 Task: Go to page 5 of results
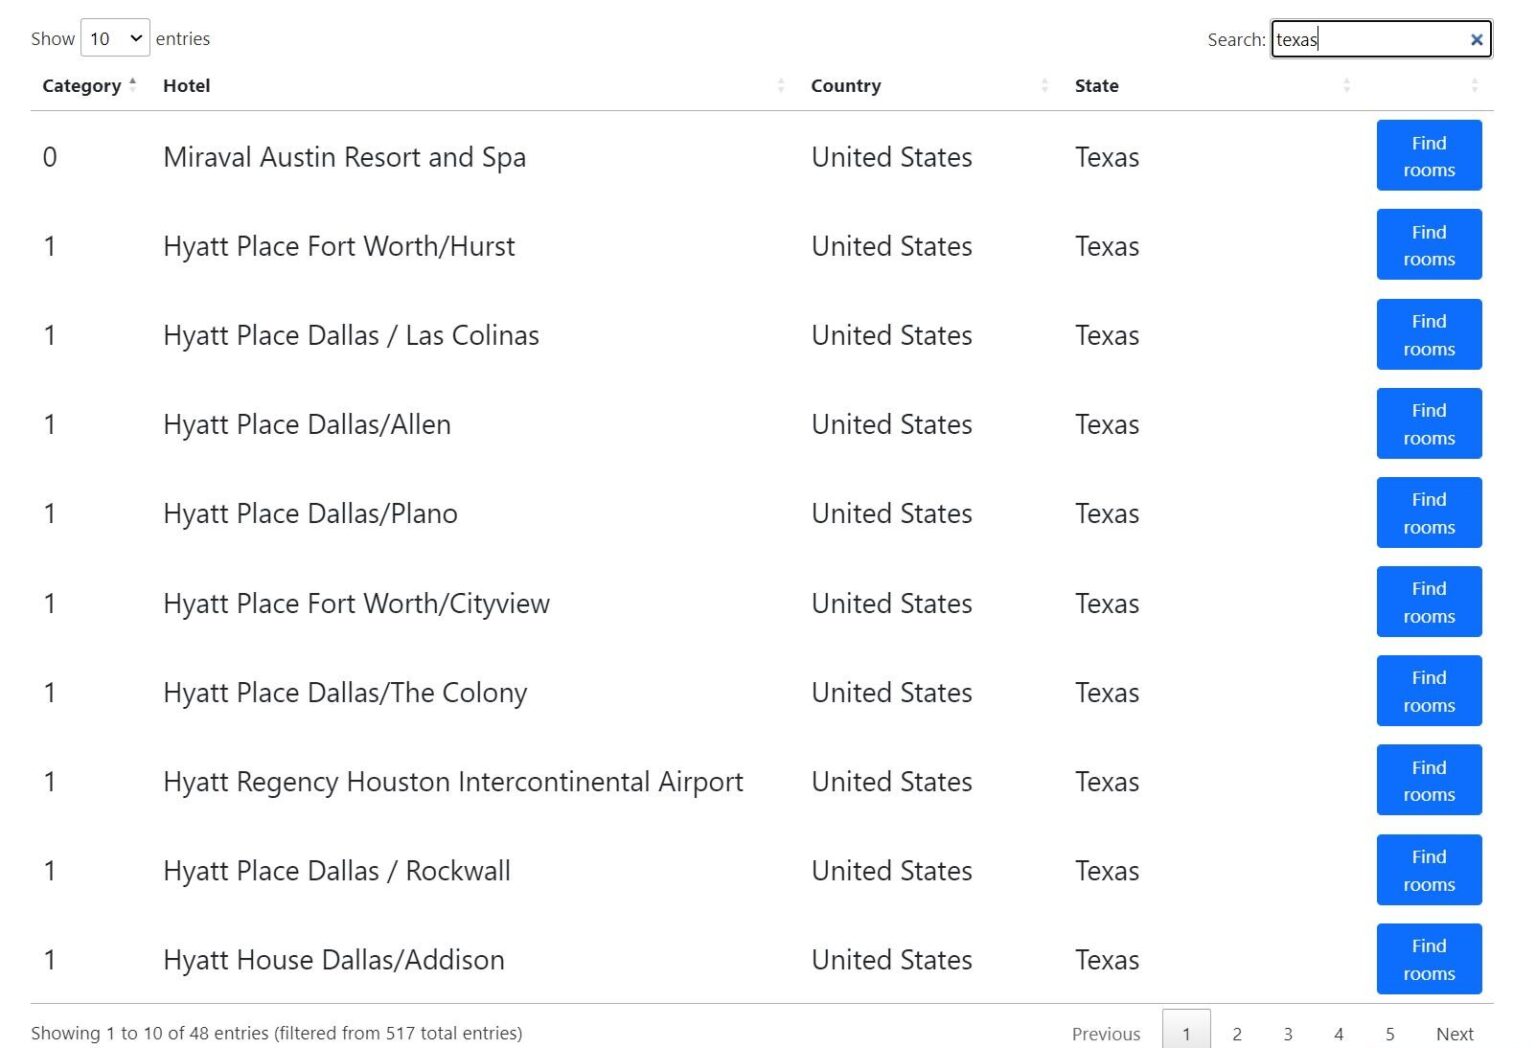pos(1389,1034)
